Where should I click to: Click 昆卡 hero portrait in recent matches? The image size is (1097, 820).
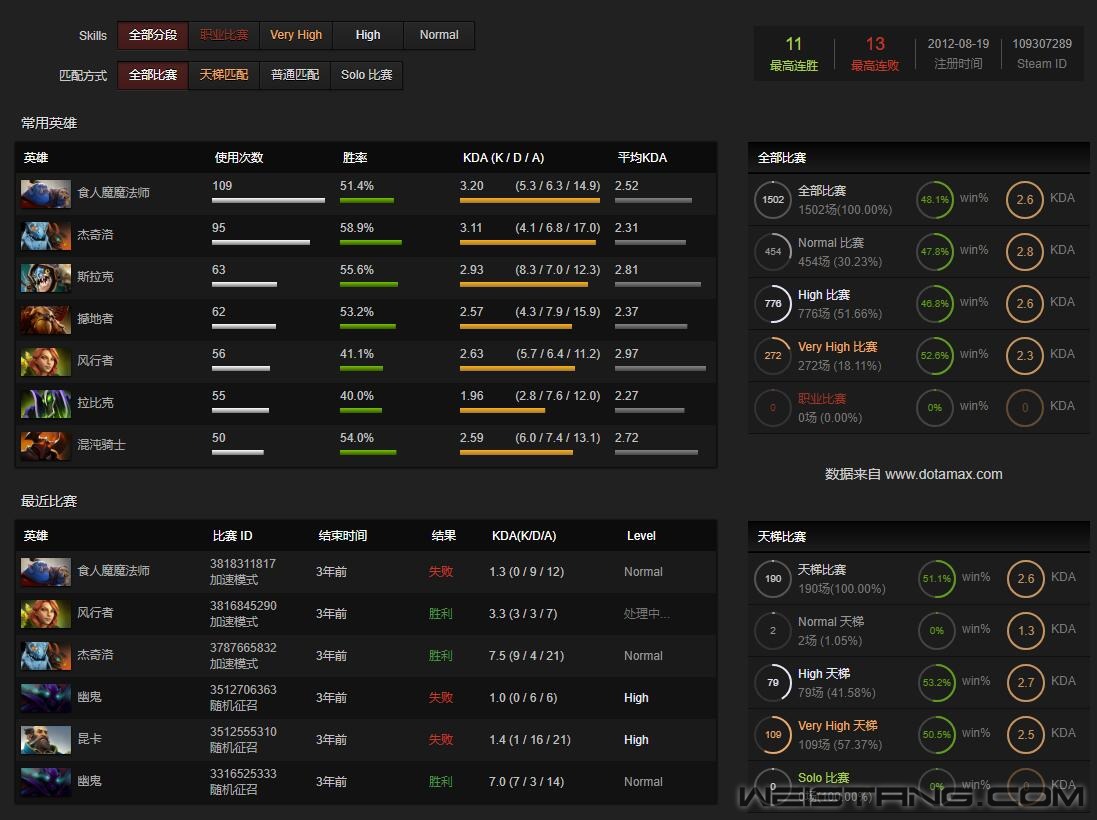coord(45,740)
